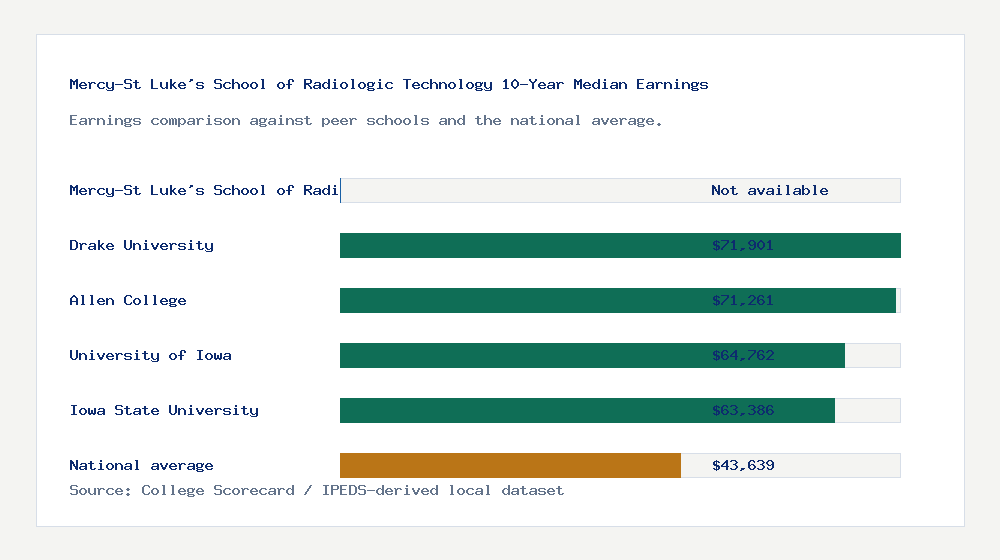
Task: Select the 'Iowa State University' label
Action: pos(164,410)
